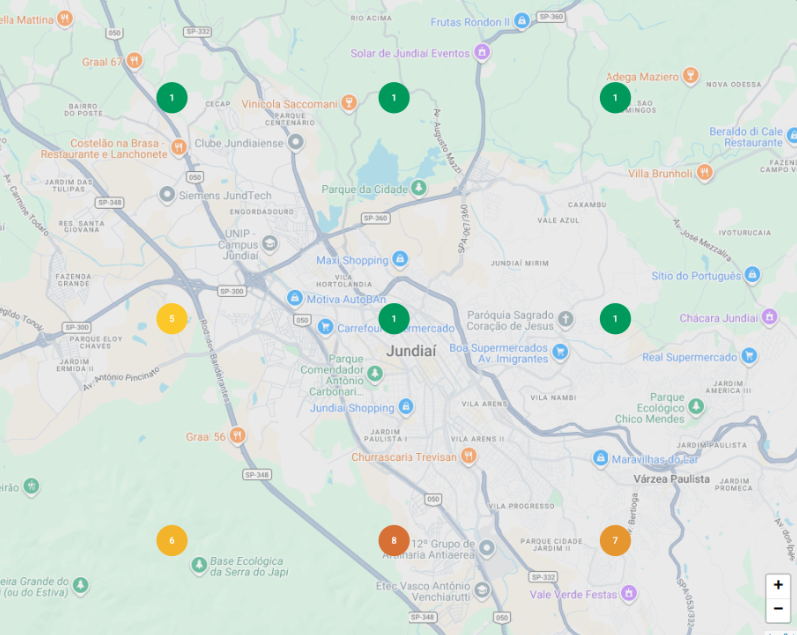Zoom out with the minus button
The height and width of the screenshot is (635, 797).
[x=778, y=609]
